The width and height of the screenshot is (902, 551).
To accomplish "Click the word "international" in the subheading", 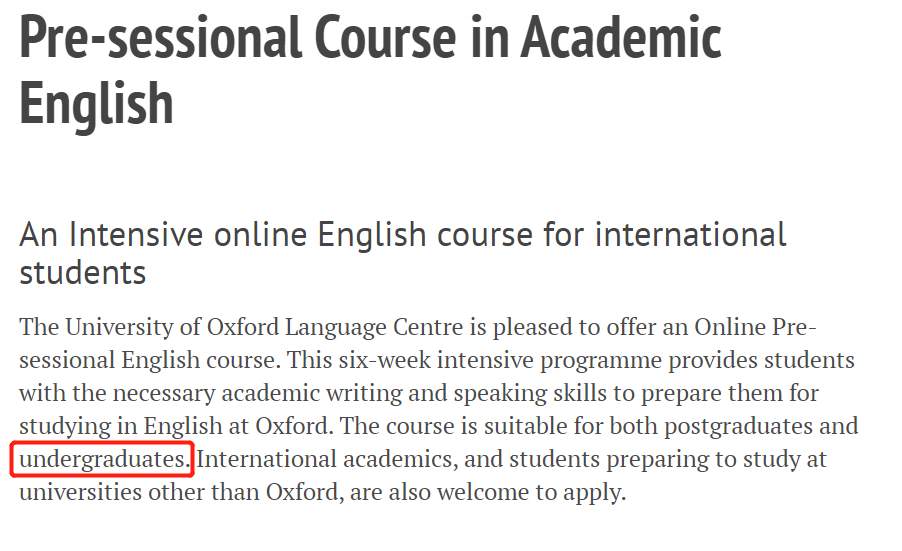I will click(x=690, y=235).
